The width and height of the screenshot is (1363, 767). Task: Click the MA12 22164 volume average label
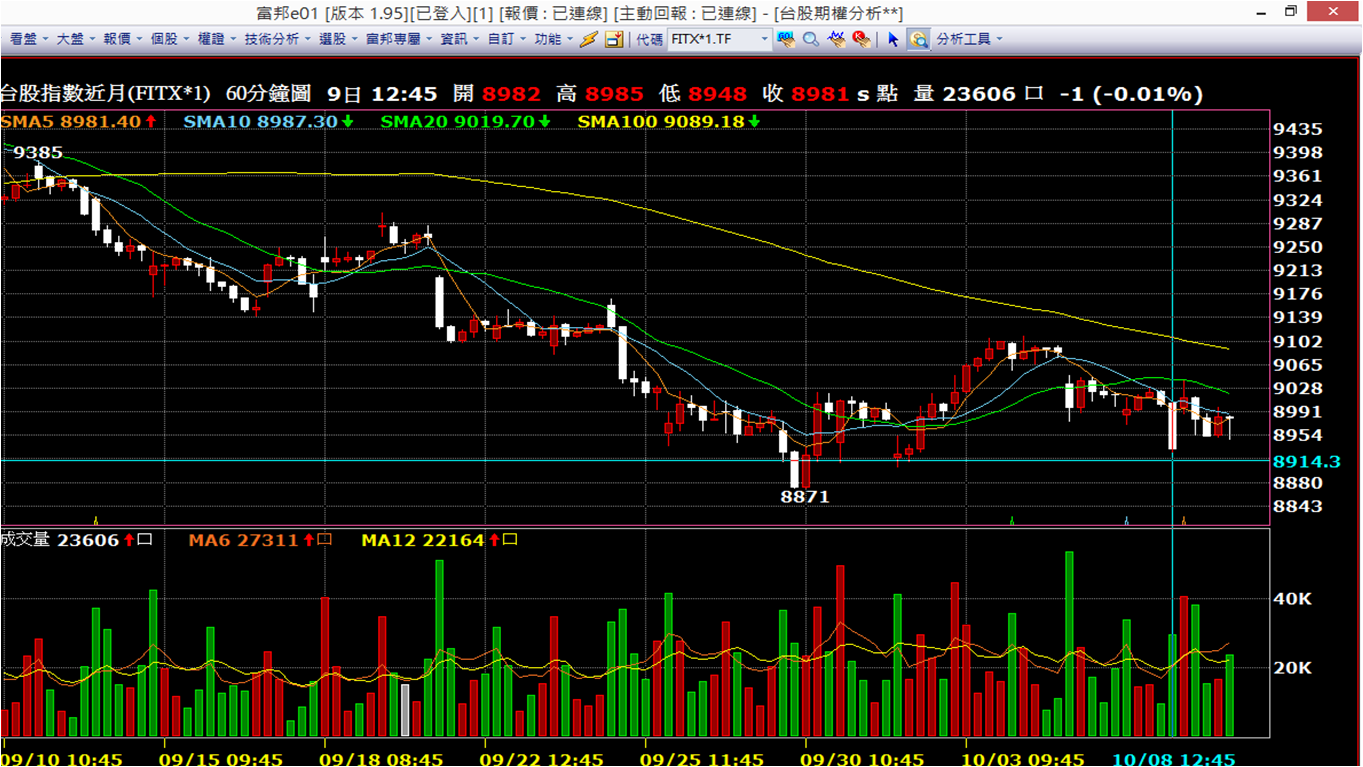pos(439,540)
